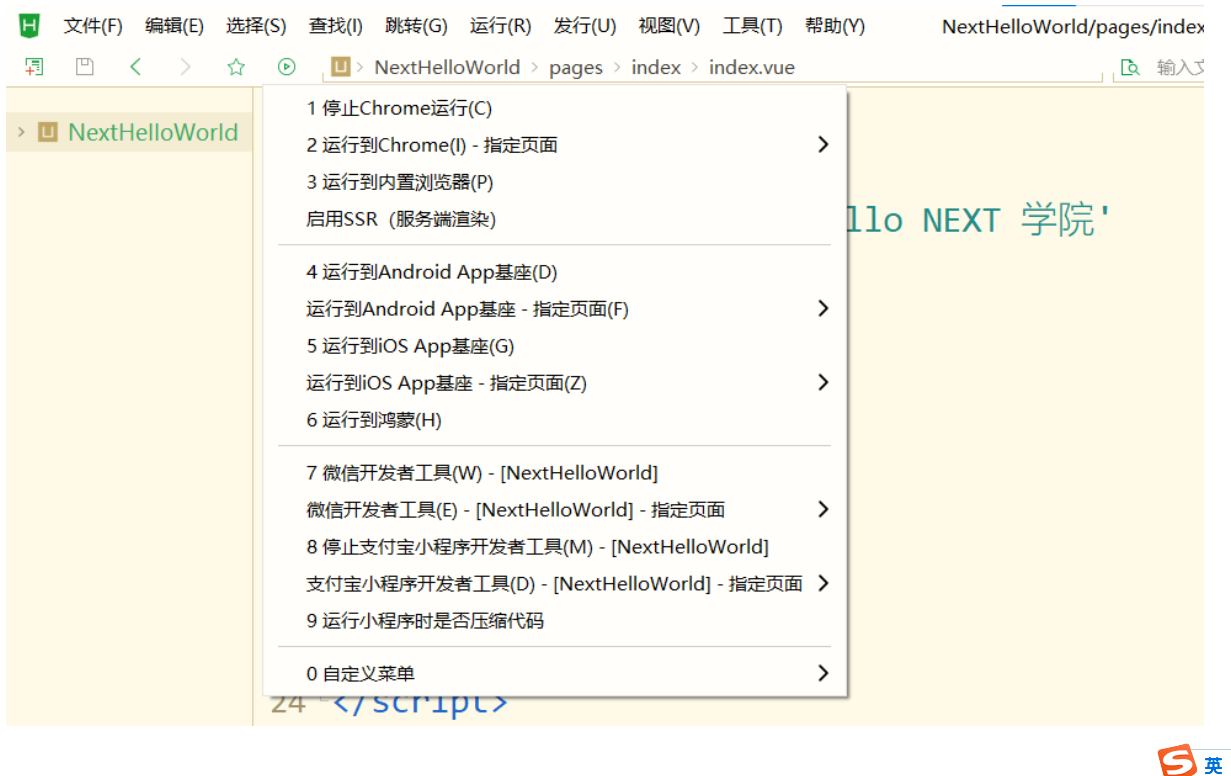Click index.vue in the breadcrumb path
The width and height of the screenshot is (1231, 776).
tap(752, 67)
